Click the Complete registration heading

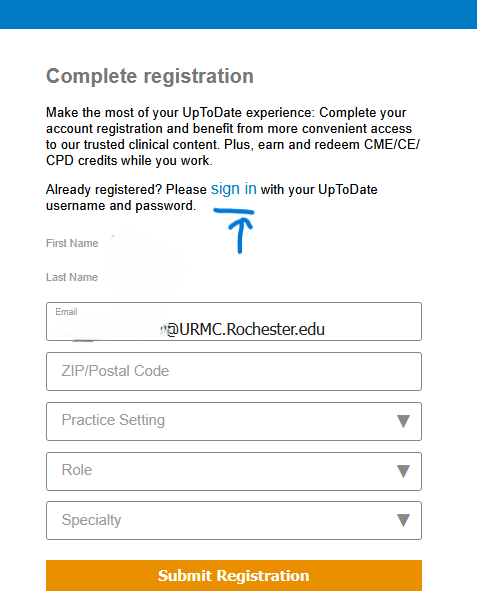150,76
